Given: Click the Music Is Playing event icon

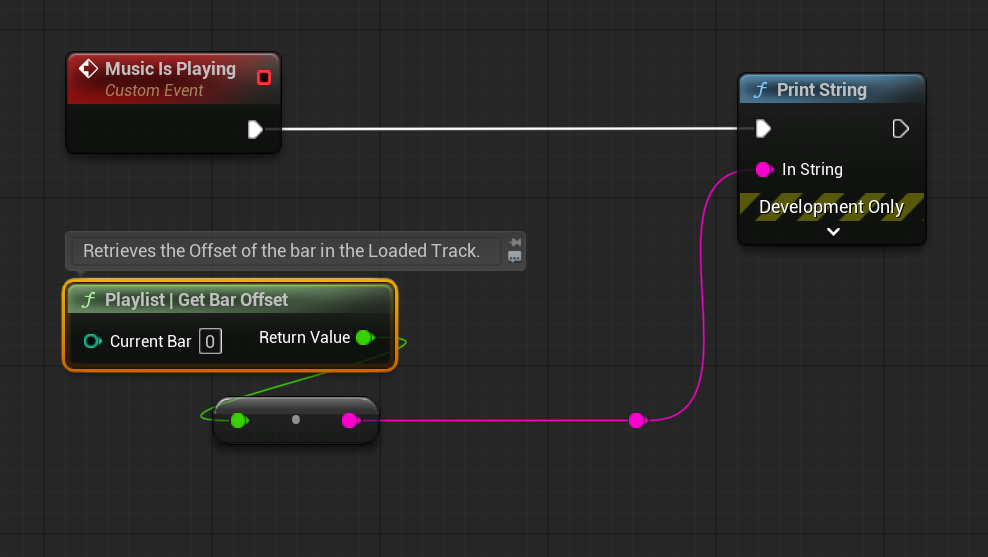Looking at the screenshot, I should (88, 69).
